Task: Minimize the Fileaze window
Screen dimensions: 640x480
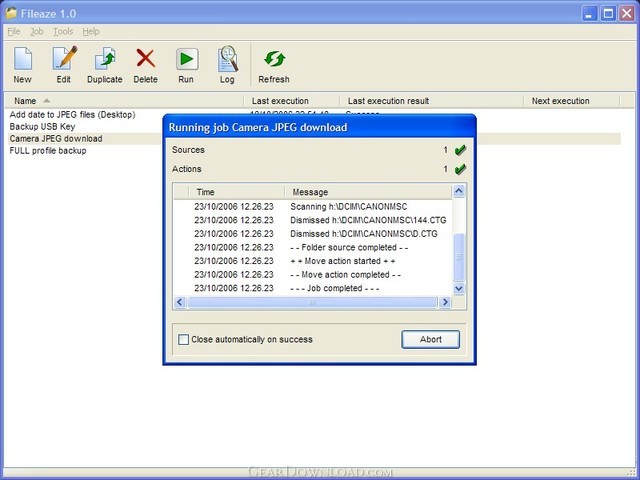Action: coord(589,13)
